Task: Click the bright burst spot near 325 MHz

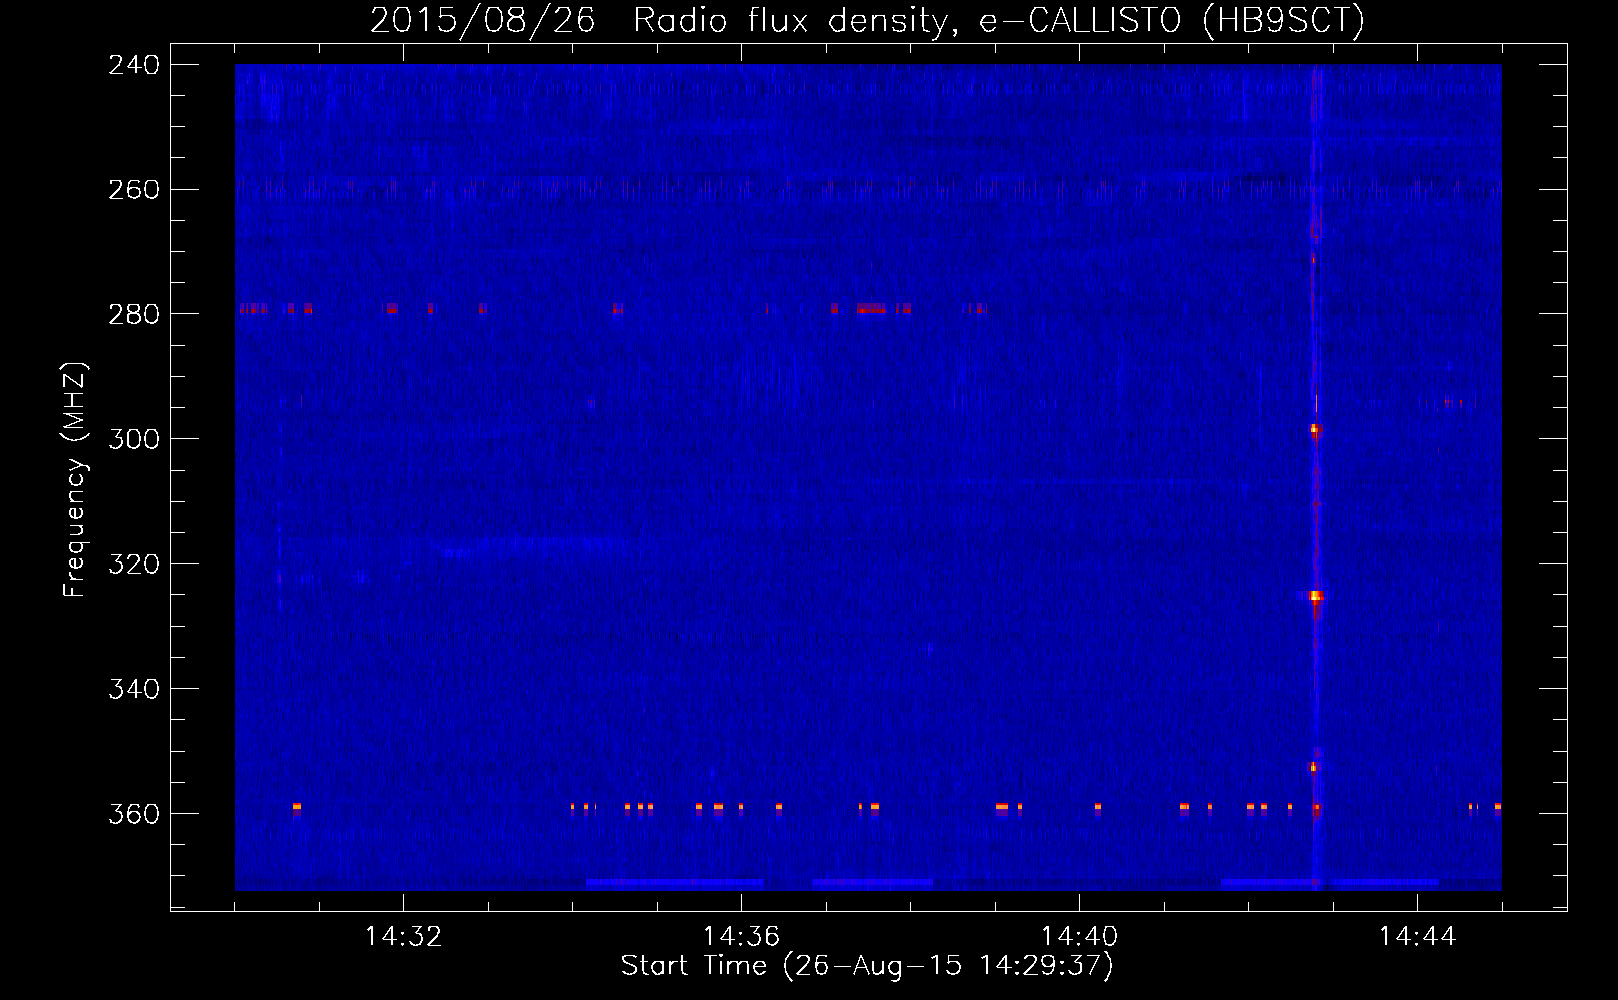Action: click(1316, 596)
